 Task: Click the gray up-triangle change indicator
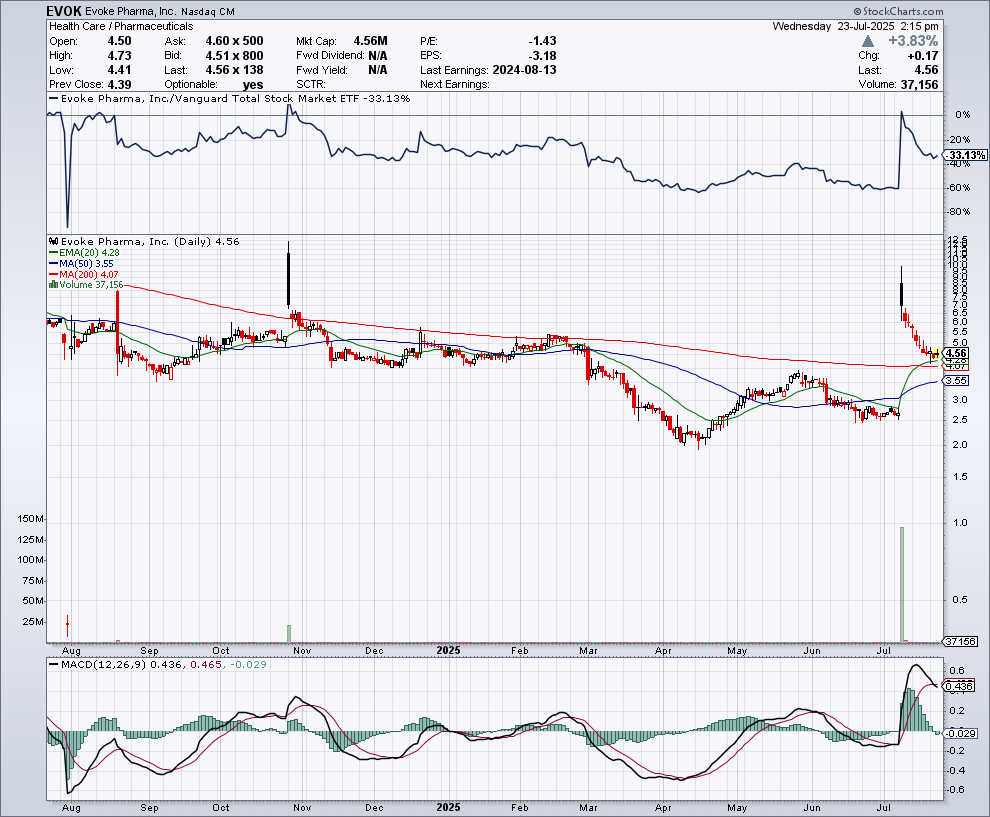pos(868,41)
